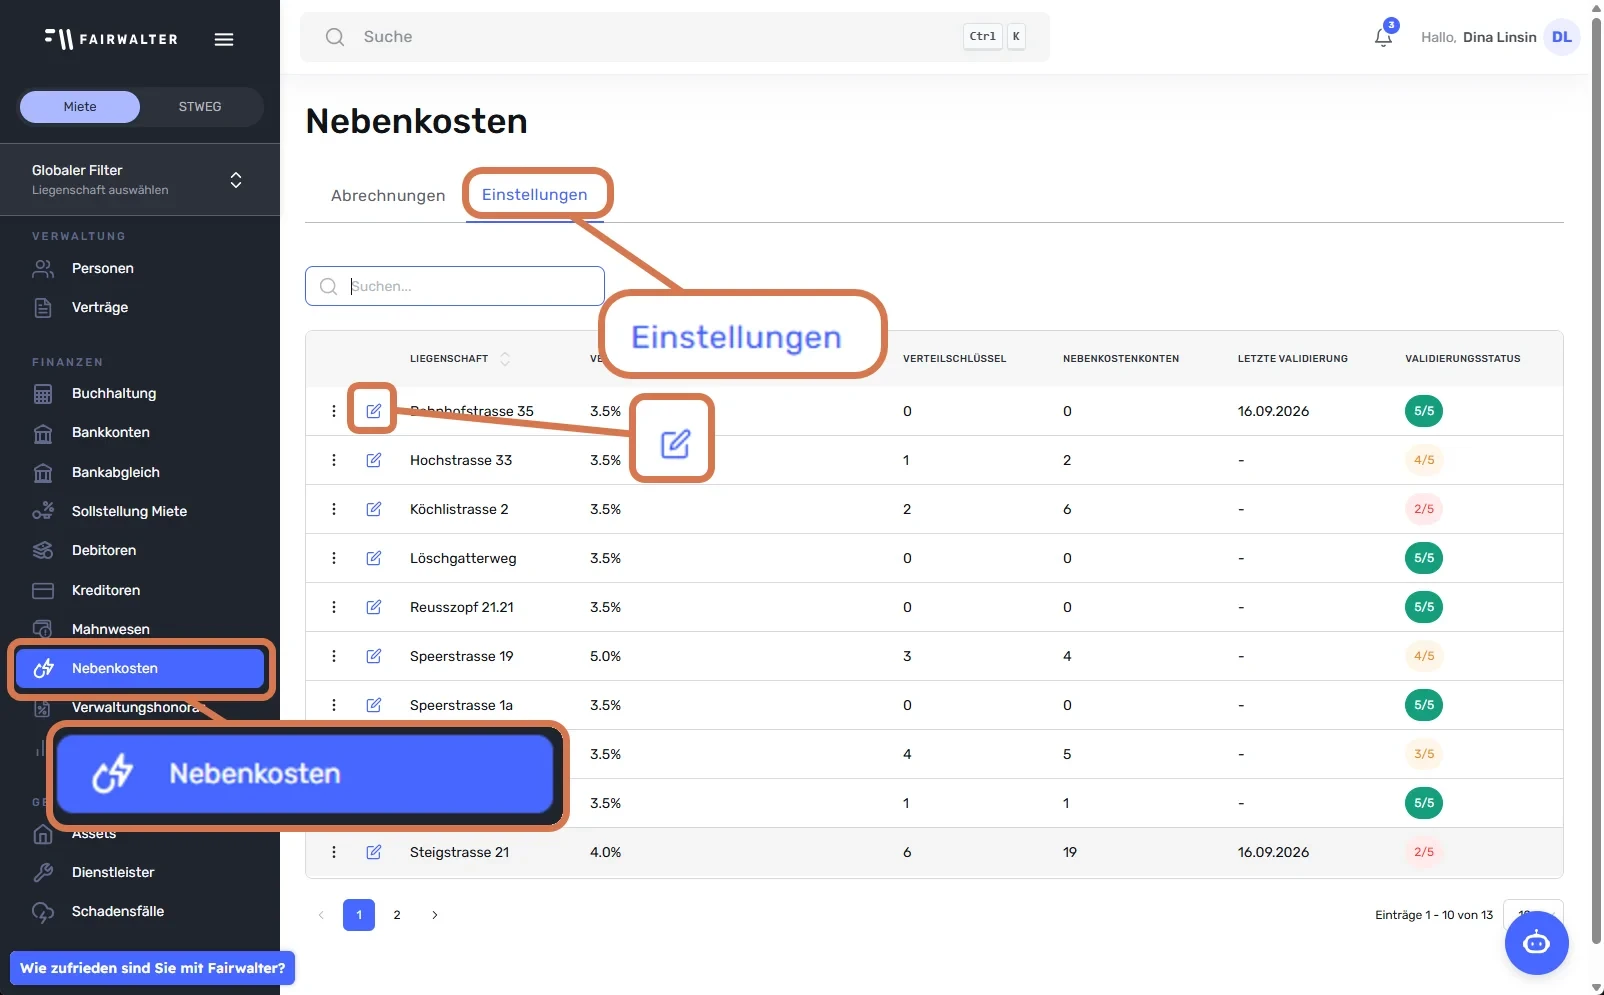Select the Speerstrasse 19 row's 4/5 status badge
The width and height of the screenshot is (1604, 995).
coord(1424,656)
